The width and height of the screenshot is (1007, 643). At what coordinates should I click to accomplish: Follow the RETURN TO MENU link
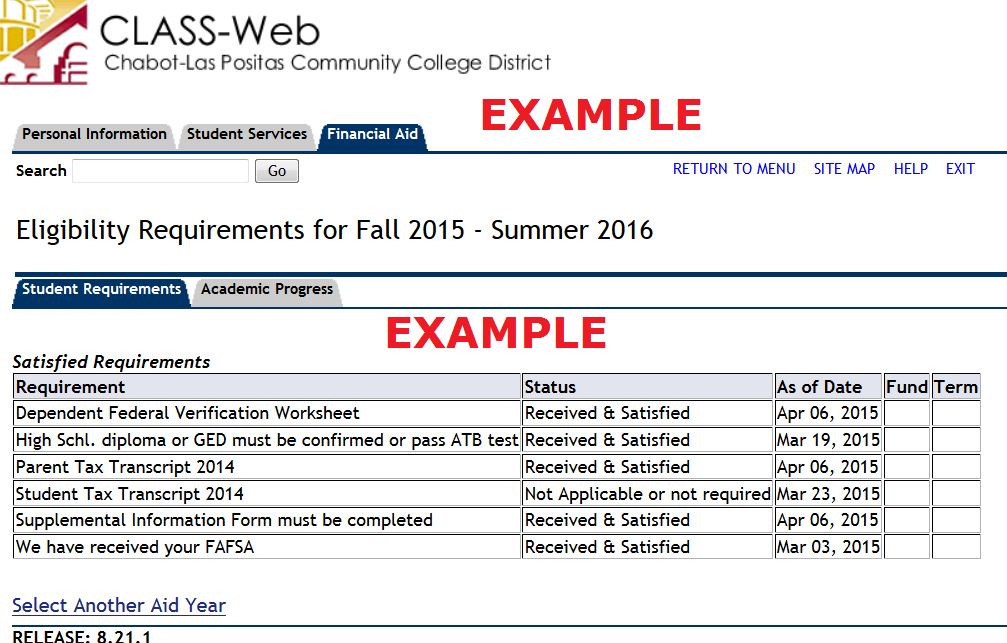click(x=734, y=169)
